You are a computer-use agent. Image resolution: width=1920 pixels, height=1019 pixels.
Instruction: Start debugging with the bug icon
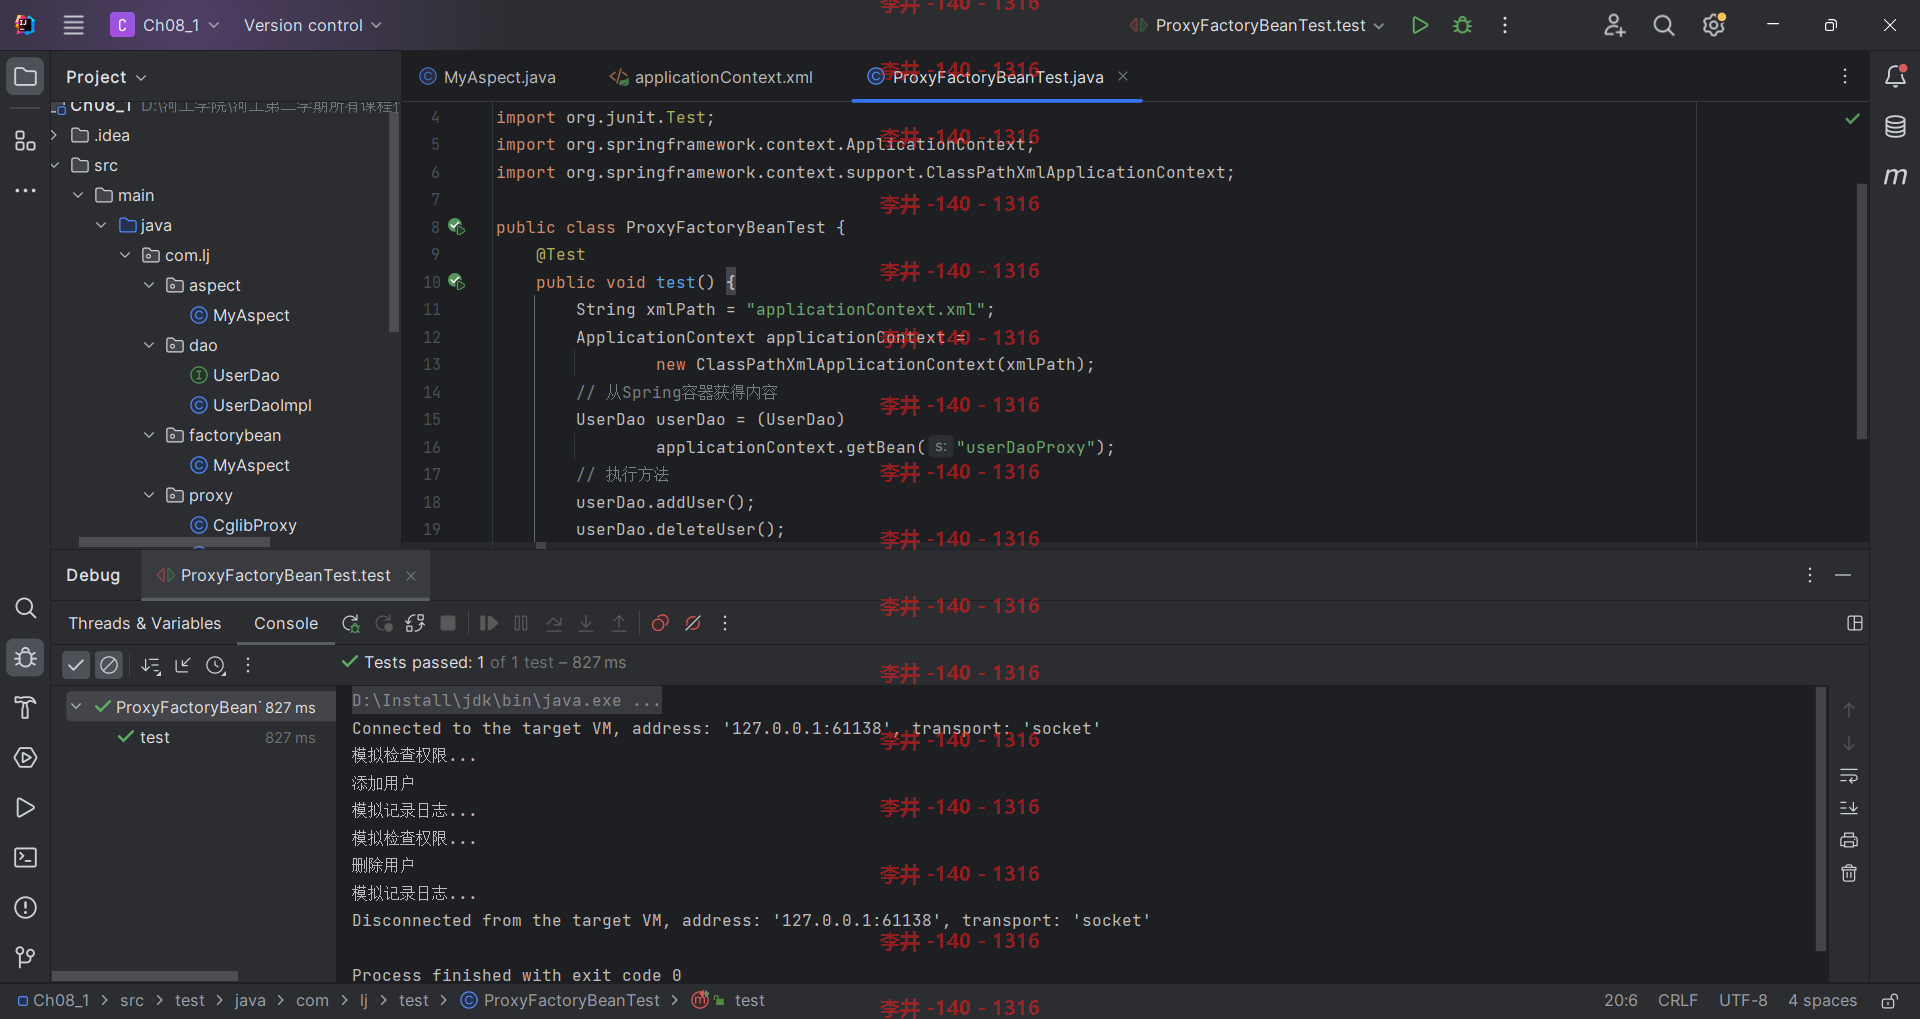coord(1462,25)
